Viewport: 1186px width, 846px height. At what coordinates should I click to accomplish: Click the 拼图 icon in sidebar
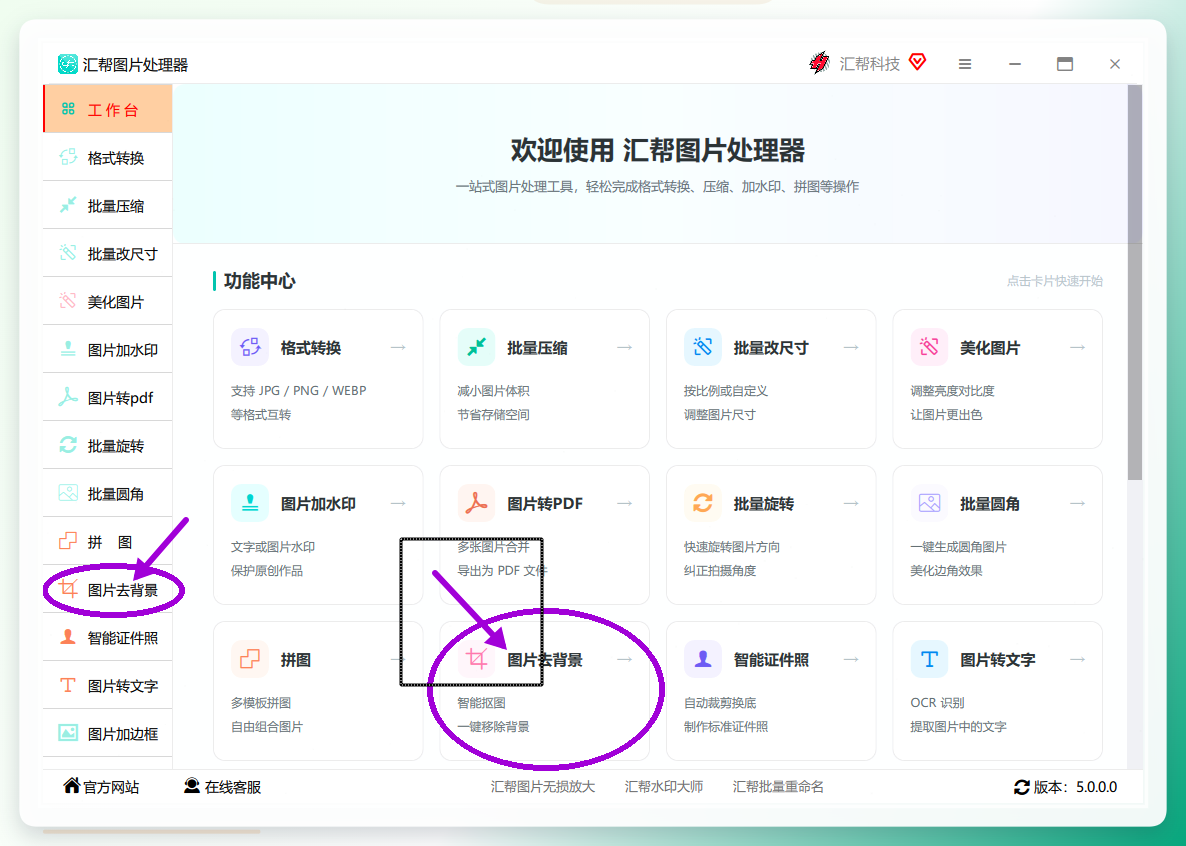pyautogui.click(x=68, y=541)
